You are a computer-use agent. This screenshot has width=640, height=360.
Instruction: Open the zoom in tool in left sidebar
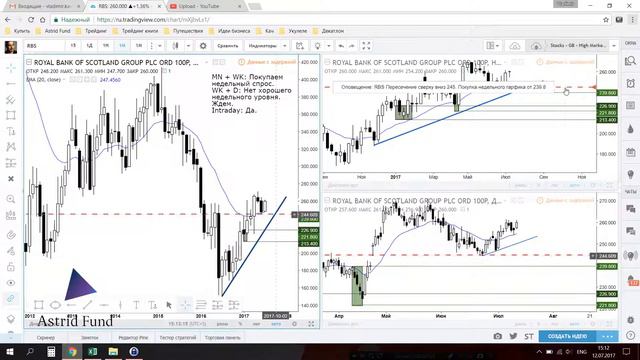[11, 199]
